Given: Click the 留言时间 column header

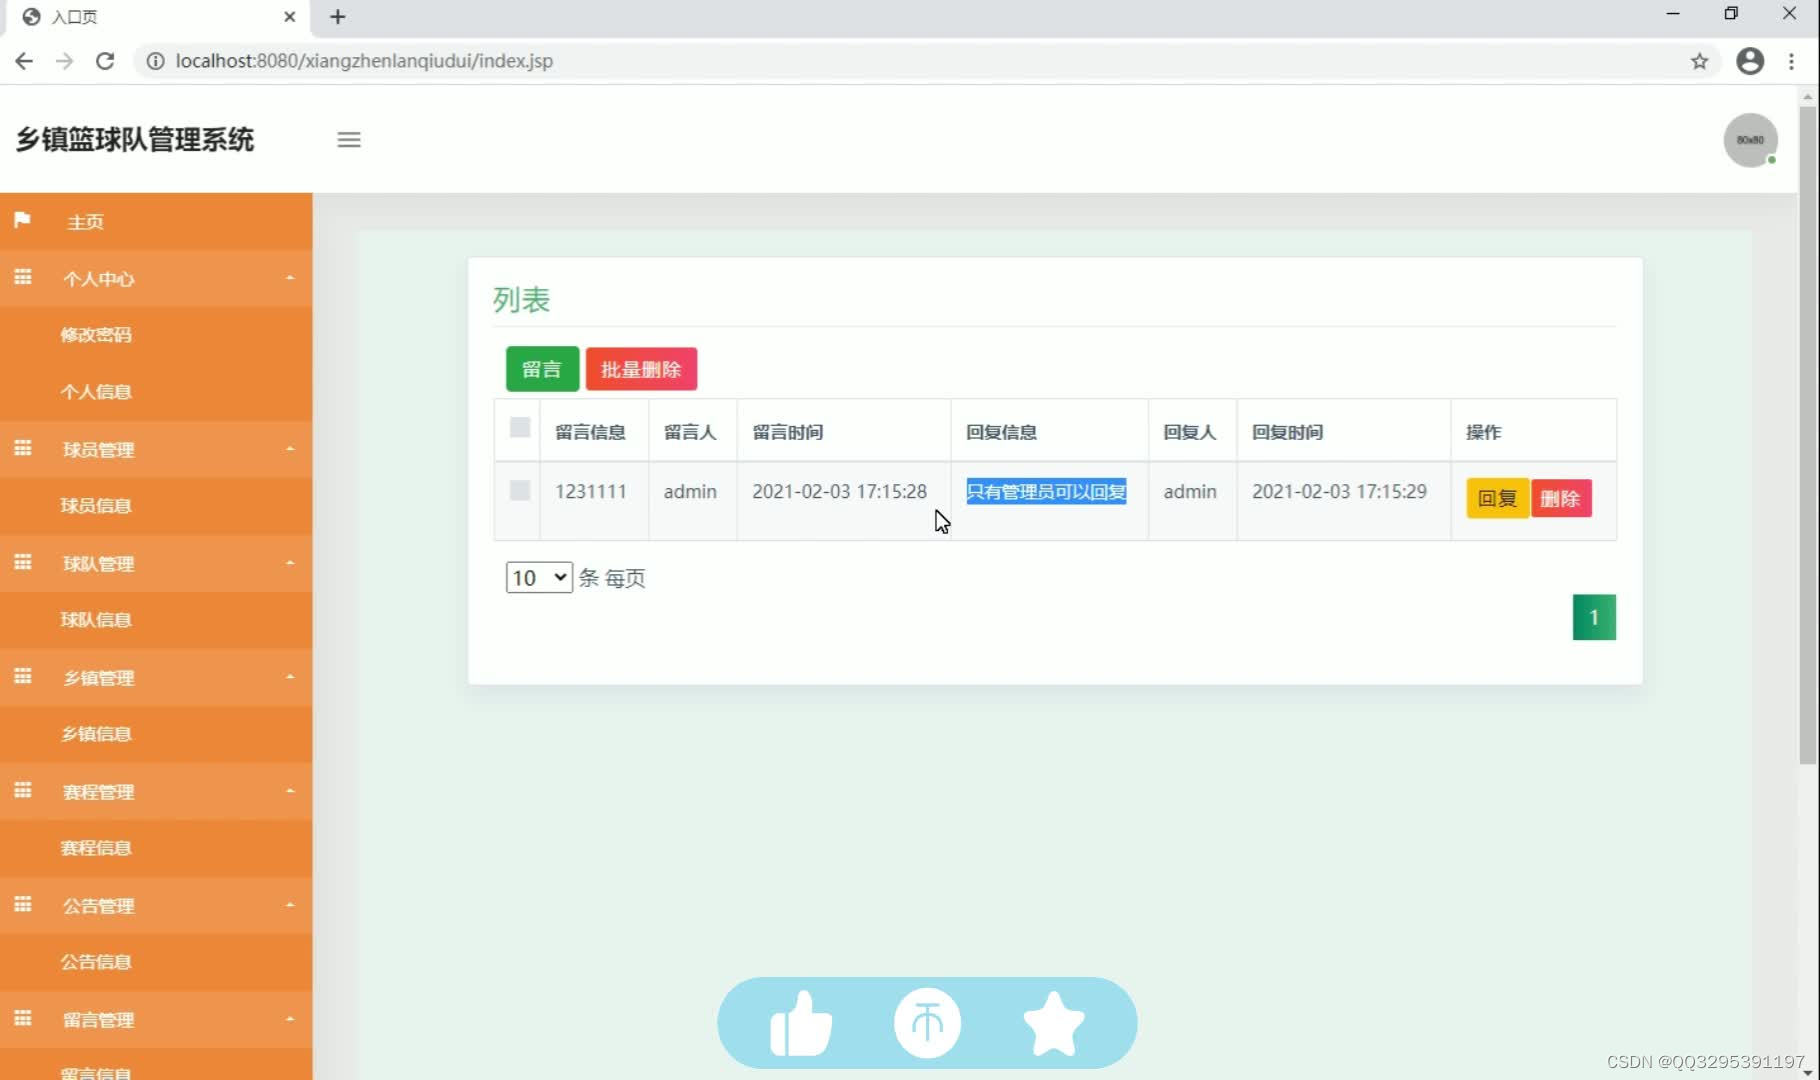Looking at the screenshot, I should (x=788, y=432).
